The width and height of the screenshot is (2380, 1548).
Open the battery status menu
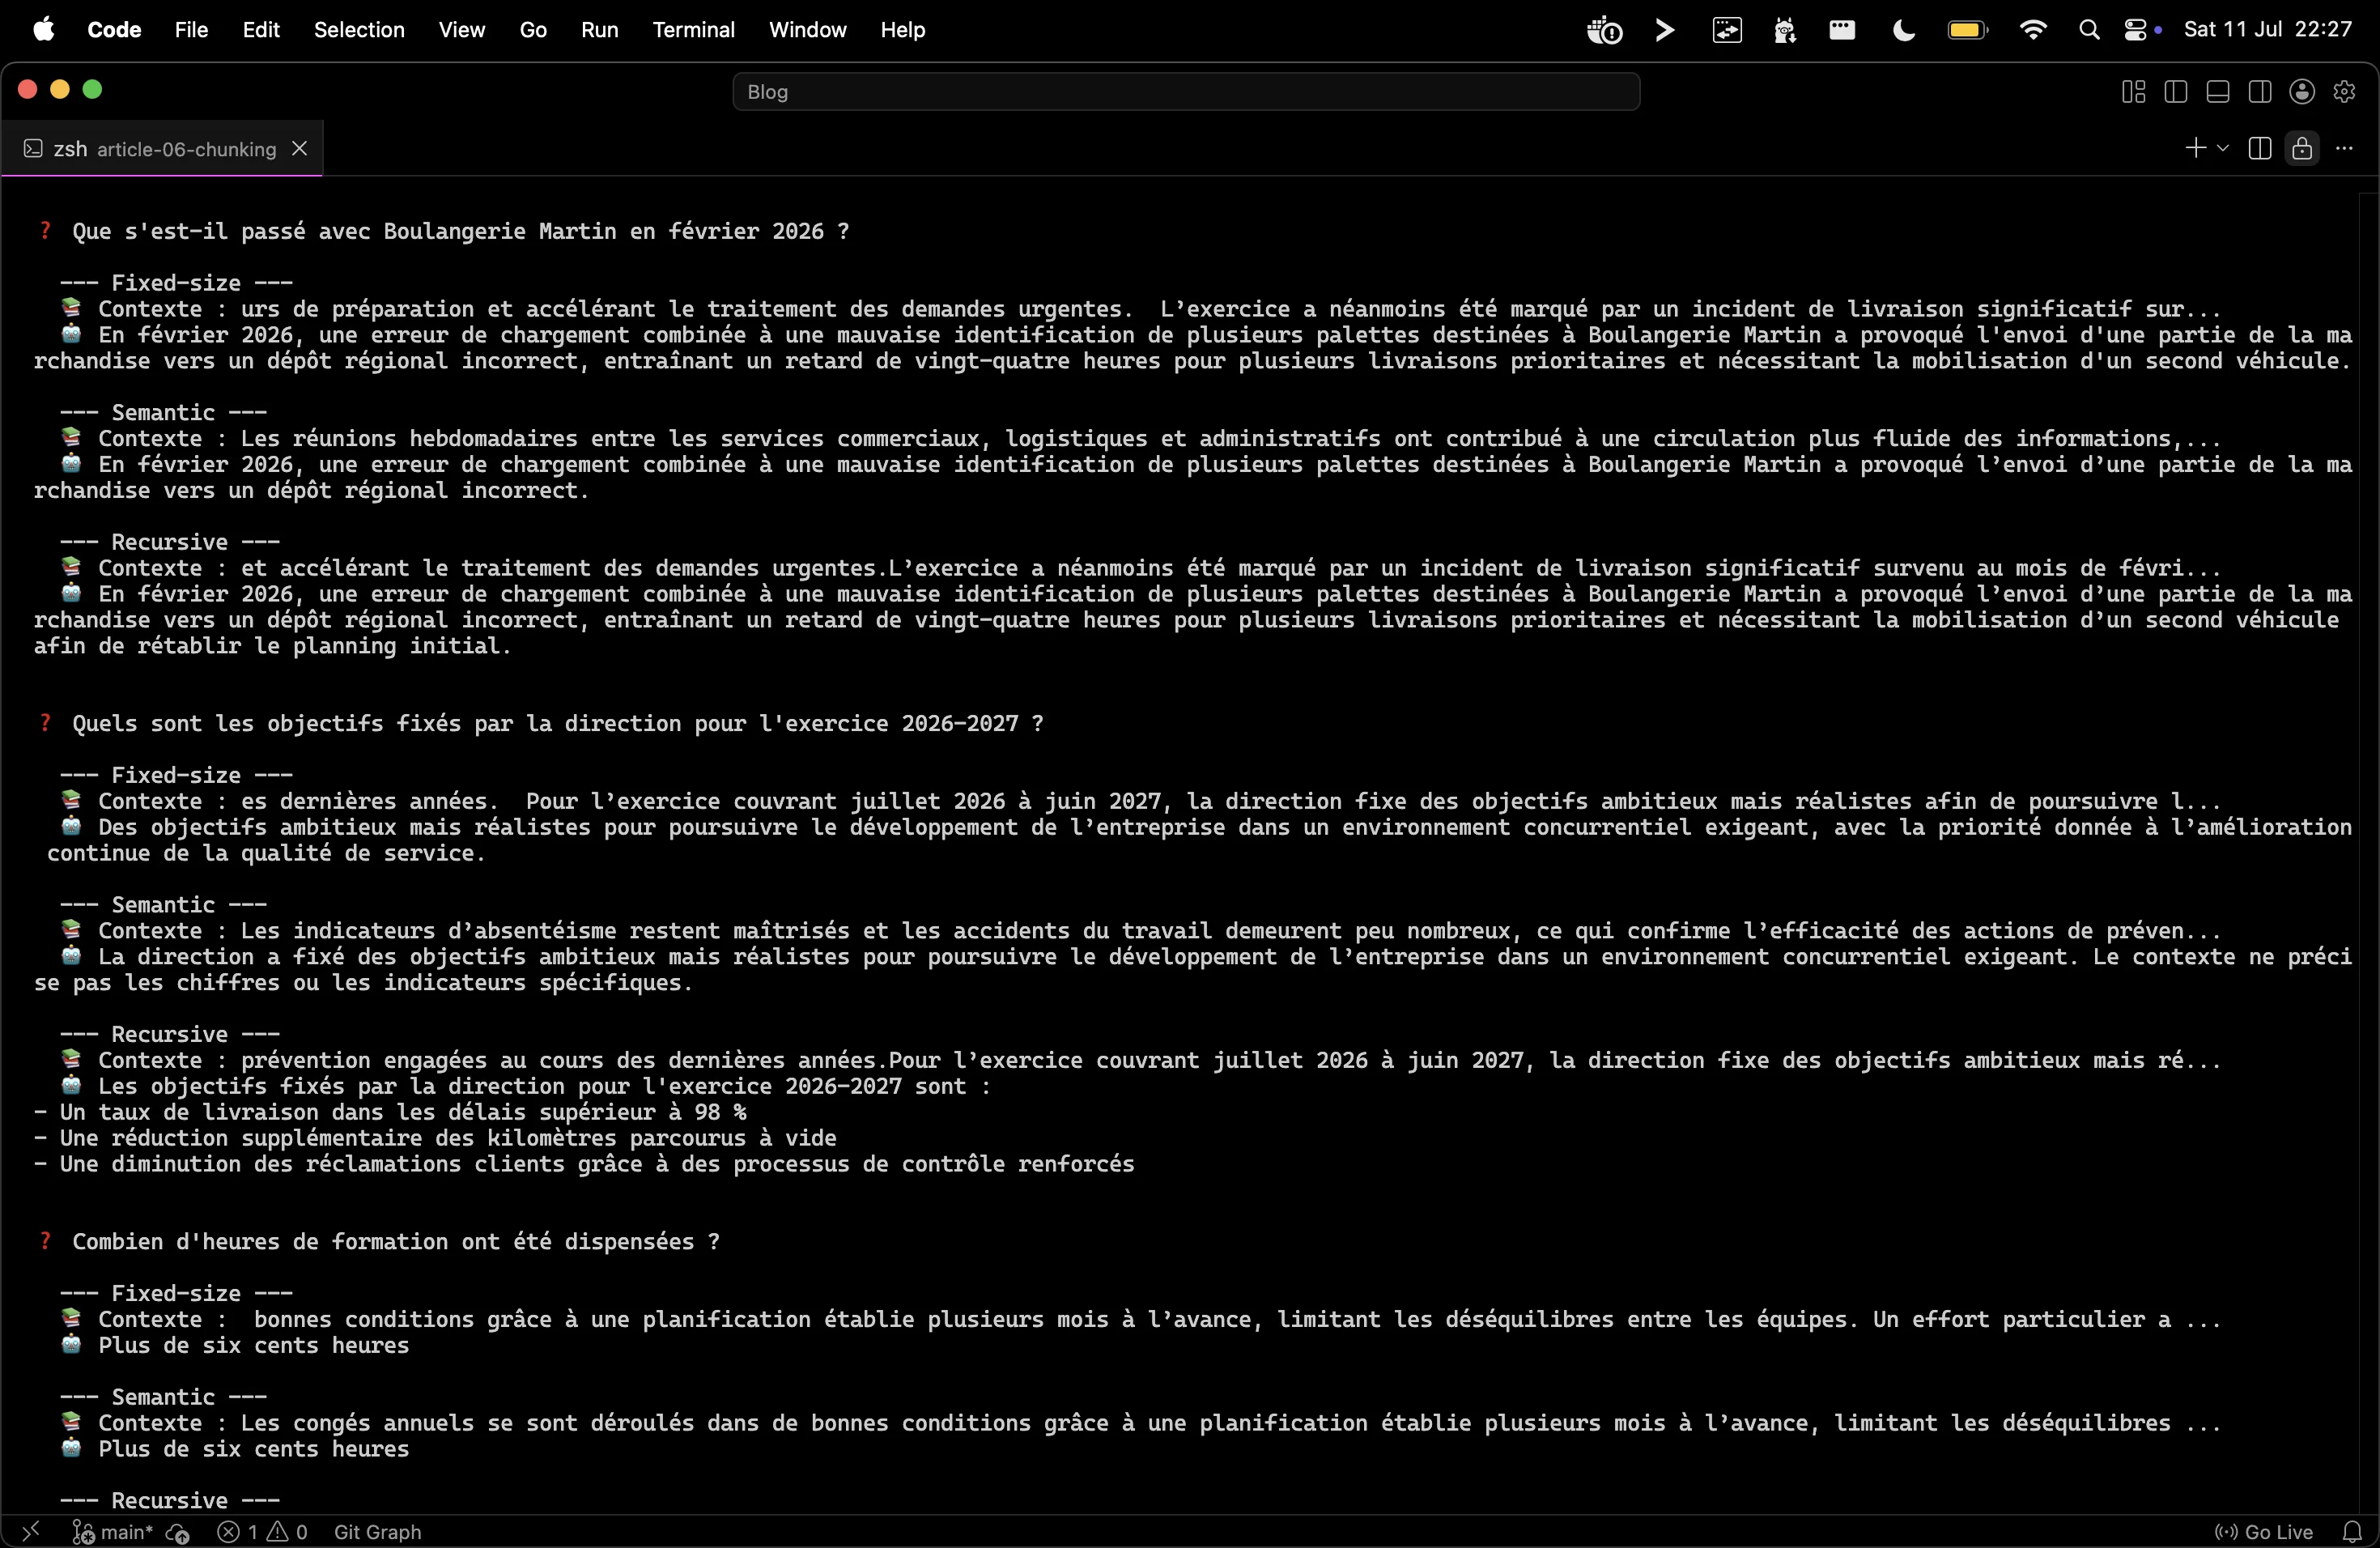1967,30
